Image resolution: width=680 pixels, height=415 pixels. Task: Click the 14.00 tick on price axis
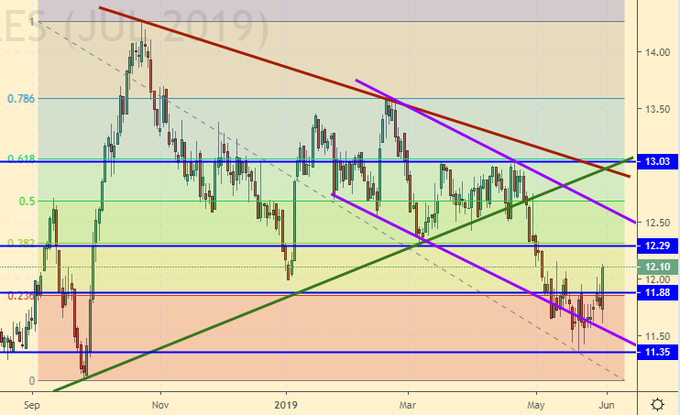point(657,52)
